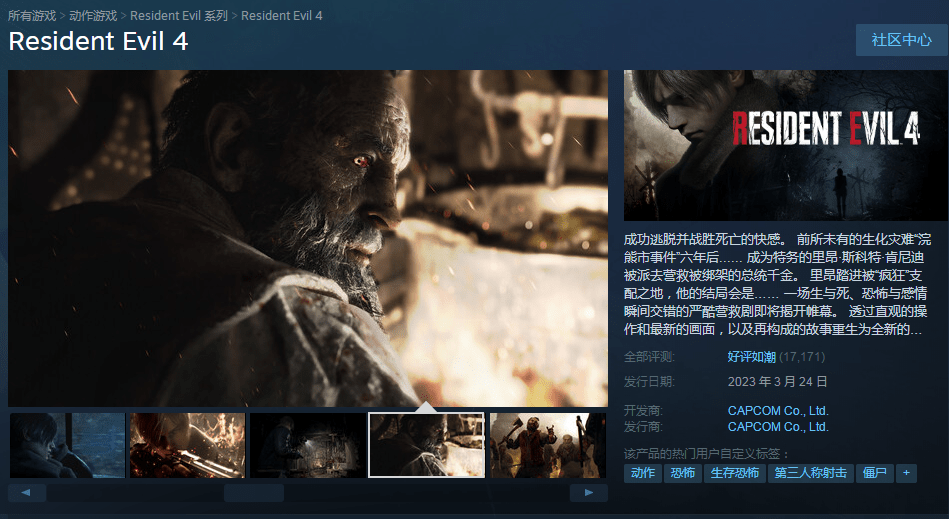Select the first thumbnail showing Leon by window
Viewport: 949px width, 519px height.
pos(67,445)
